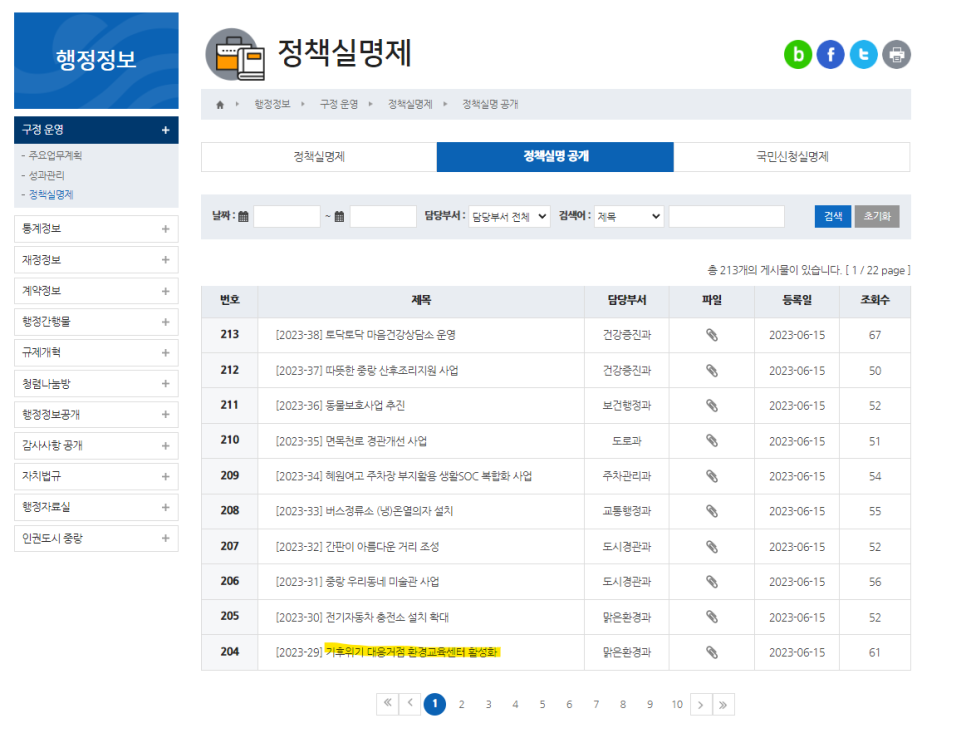Viewport: 966px width, 733px height.
Task: Open 정책실명제 sidebar submenu item
Action: (x=51, y=195)
